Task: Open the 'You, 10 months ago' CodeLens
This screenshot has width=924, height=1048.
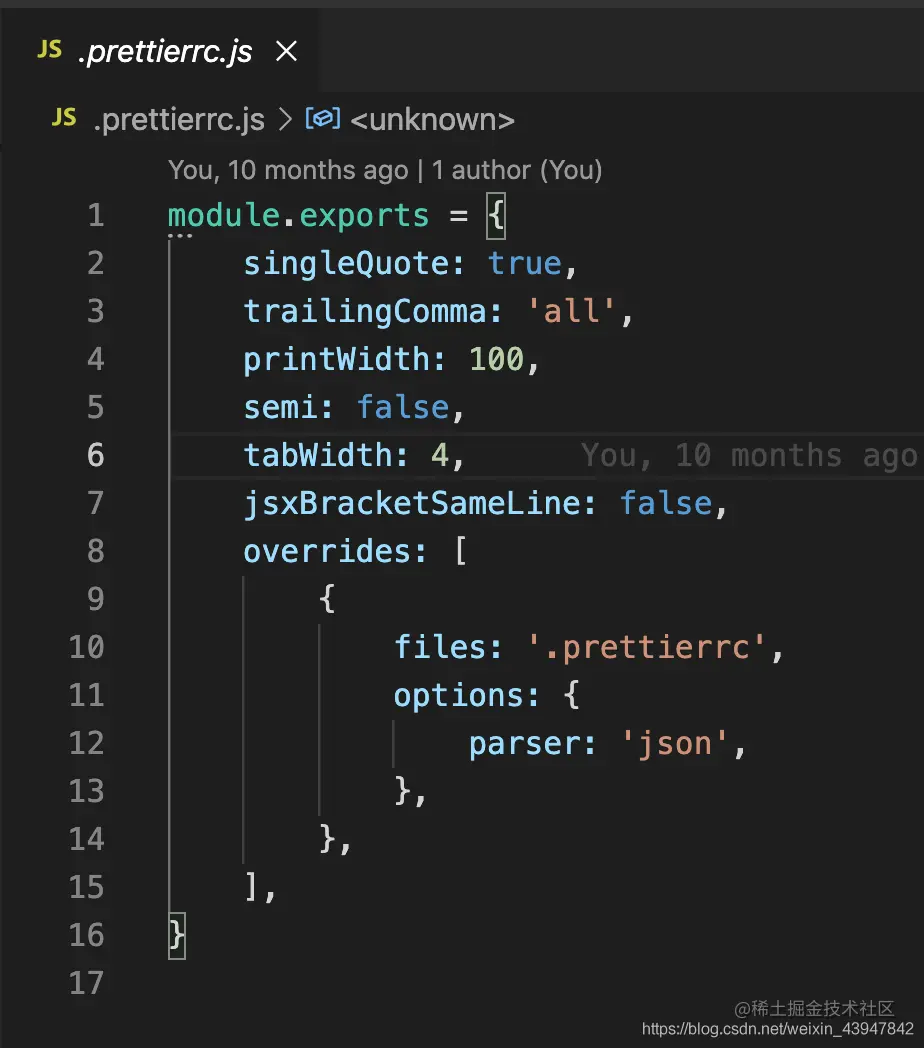Action: 288,170
